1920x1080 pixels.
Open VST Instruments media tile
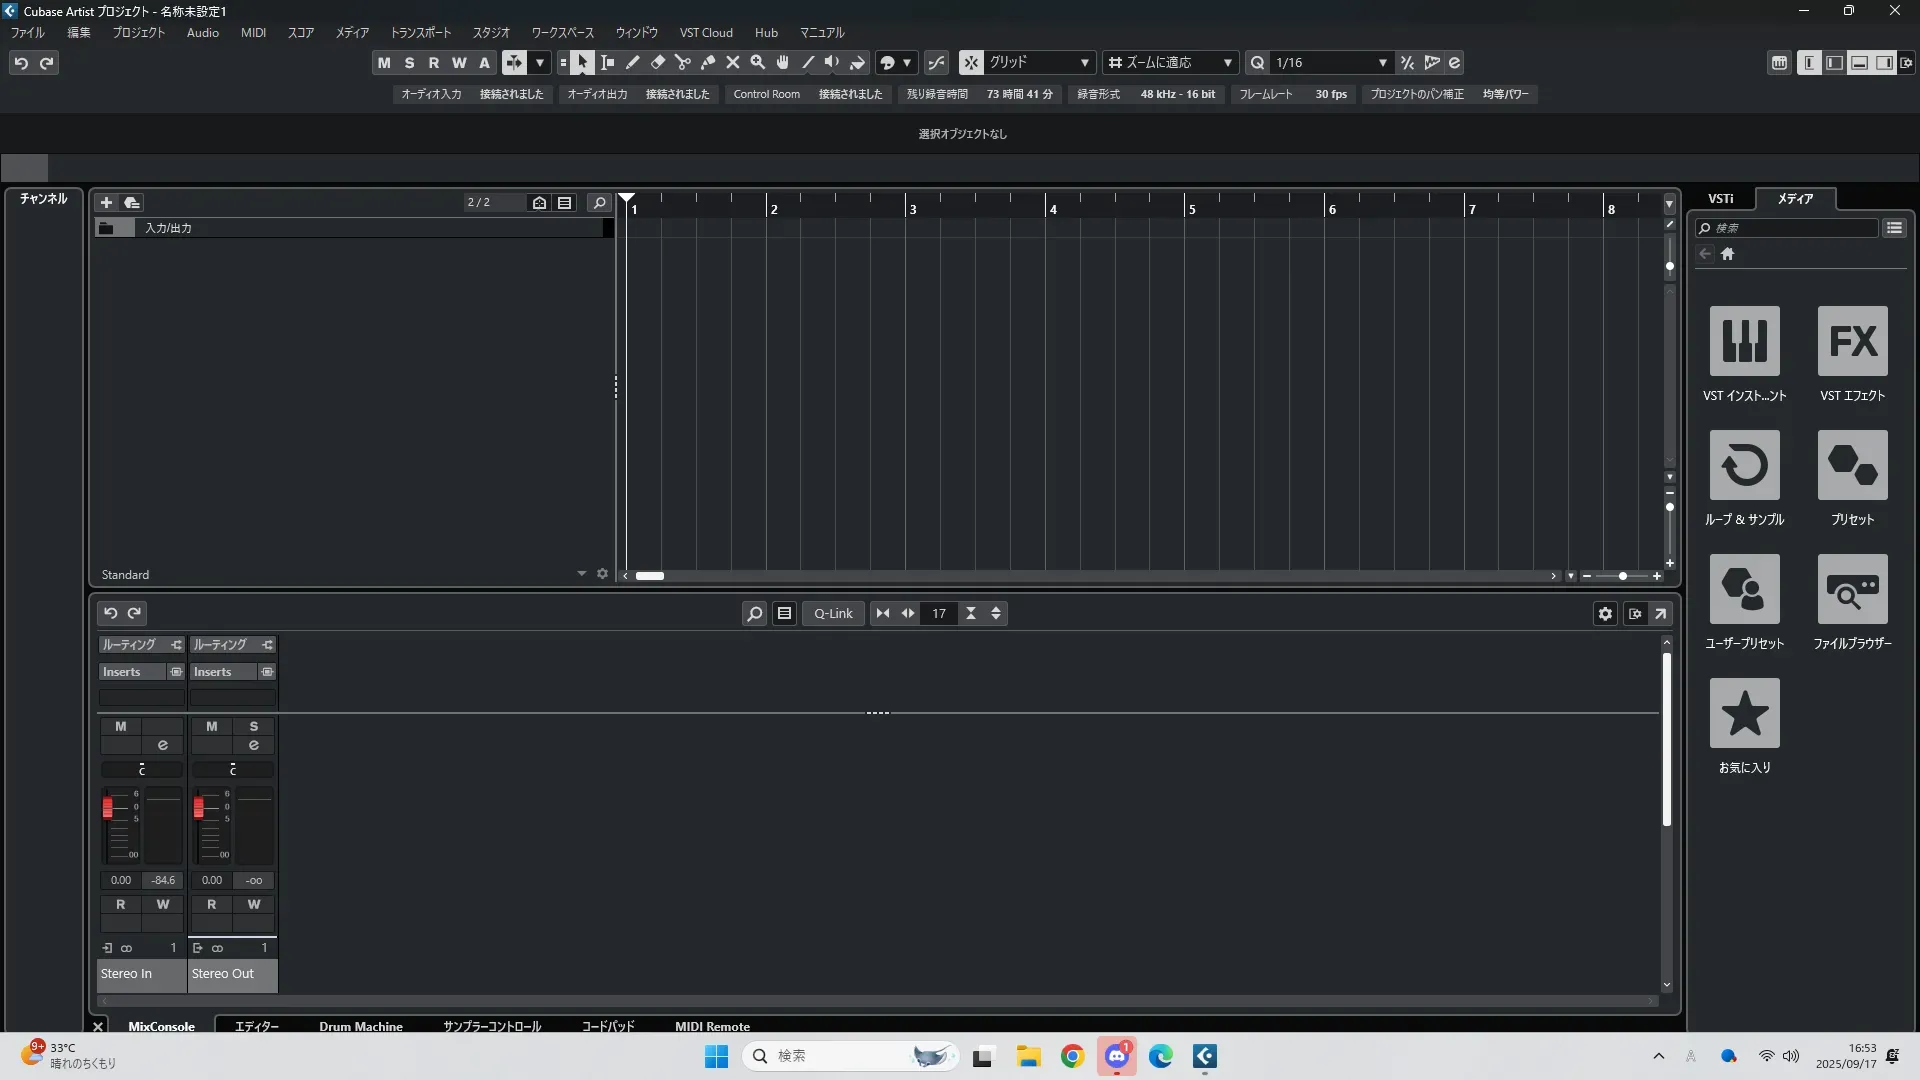pos(1744,342)
